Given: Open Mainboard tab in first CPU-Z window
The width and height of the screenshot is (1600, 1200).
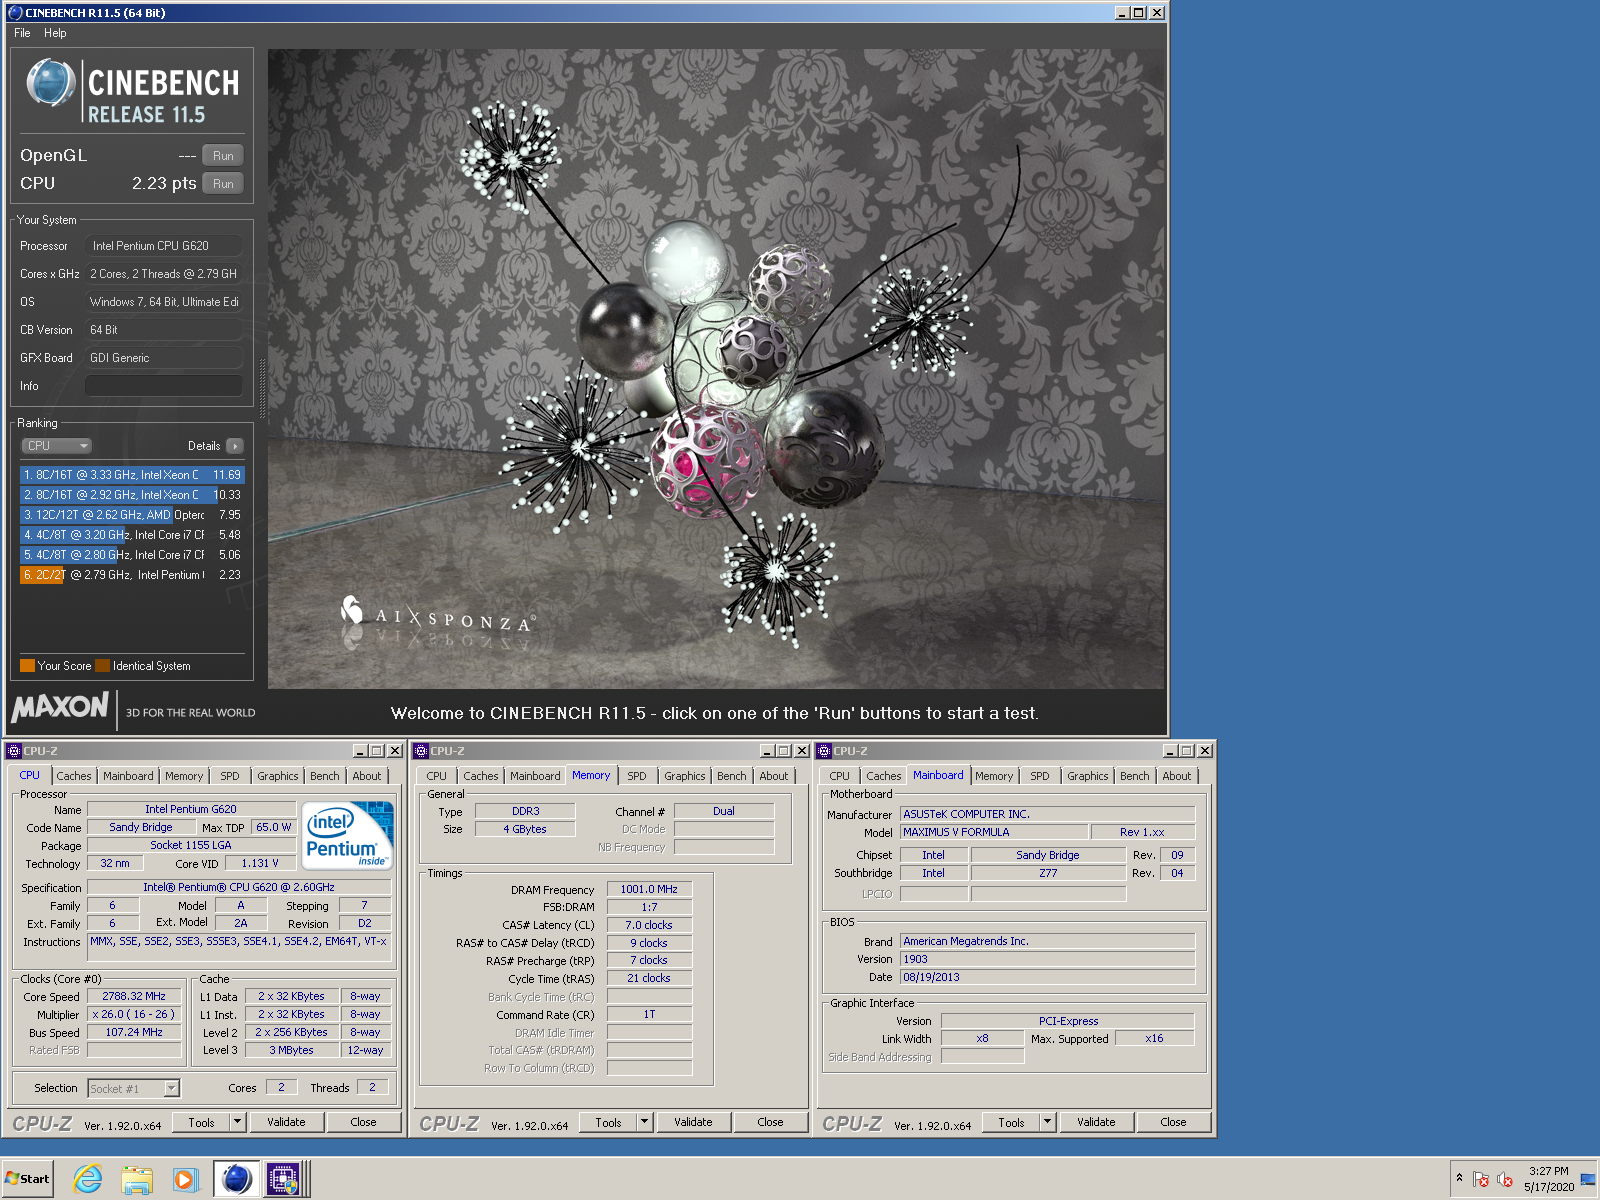Looking at the screenshot, I should 128,776.
